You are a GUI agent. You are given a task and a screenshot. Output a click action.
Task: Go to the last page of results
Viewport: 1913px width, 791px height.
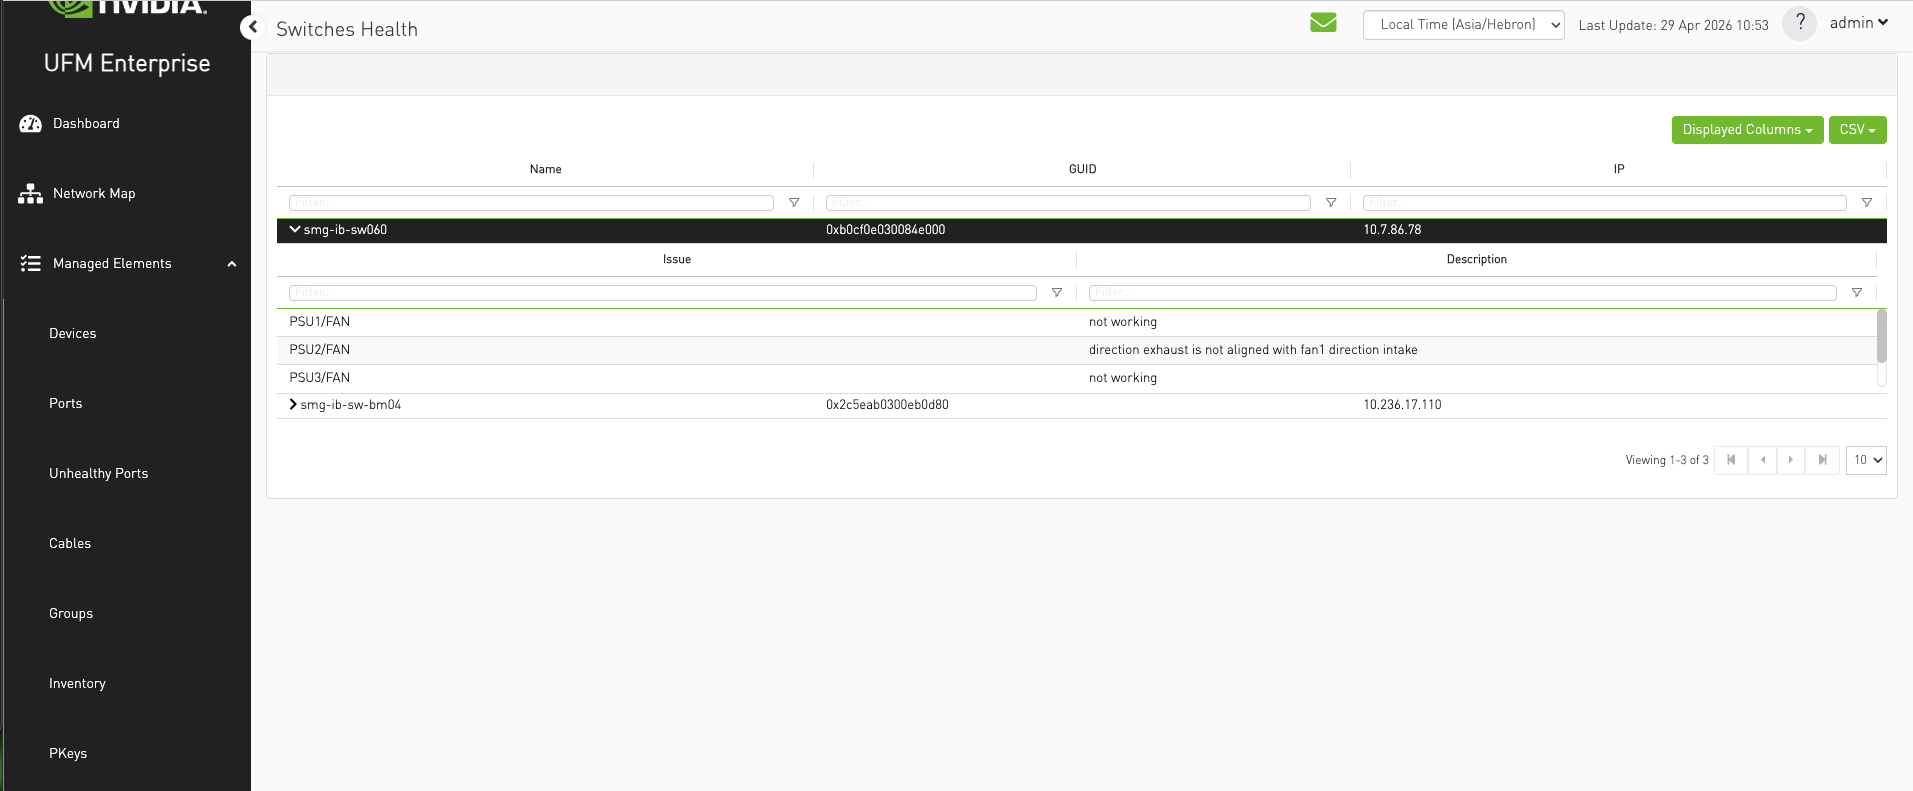coord(1822,460)
